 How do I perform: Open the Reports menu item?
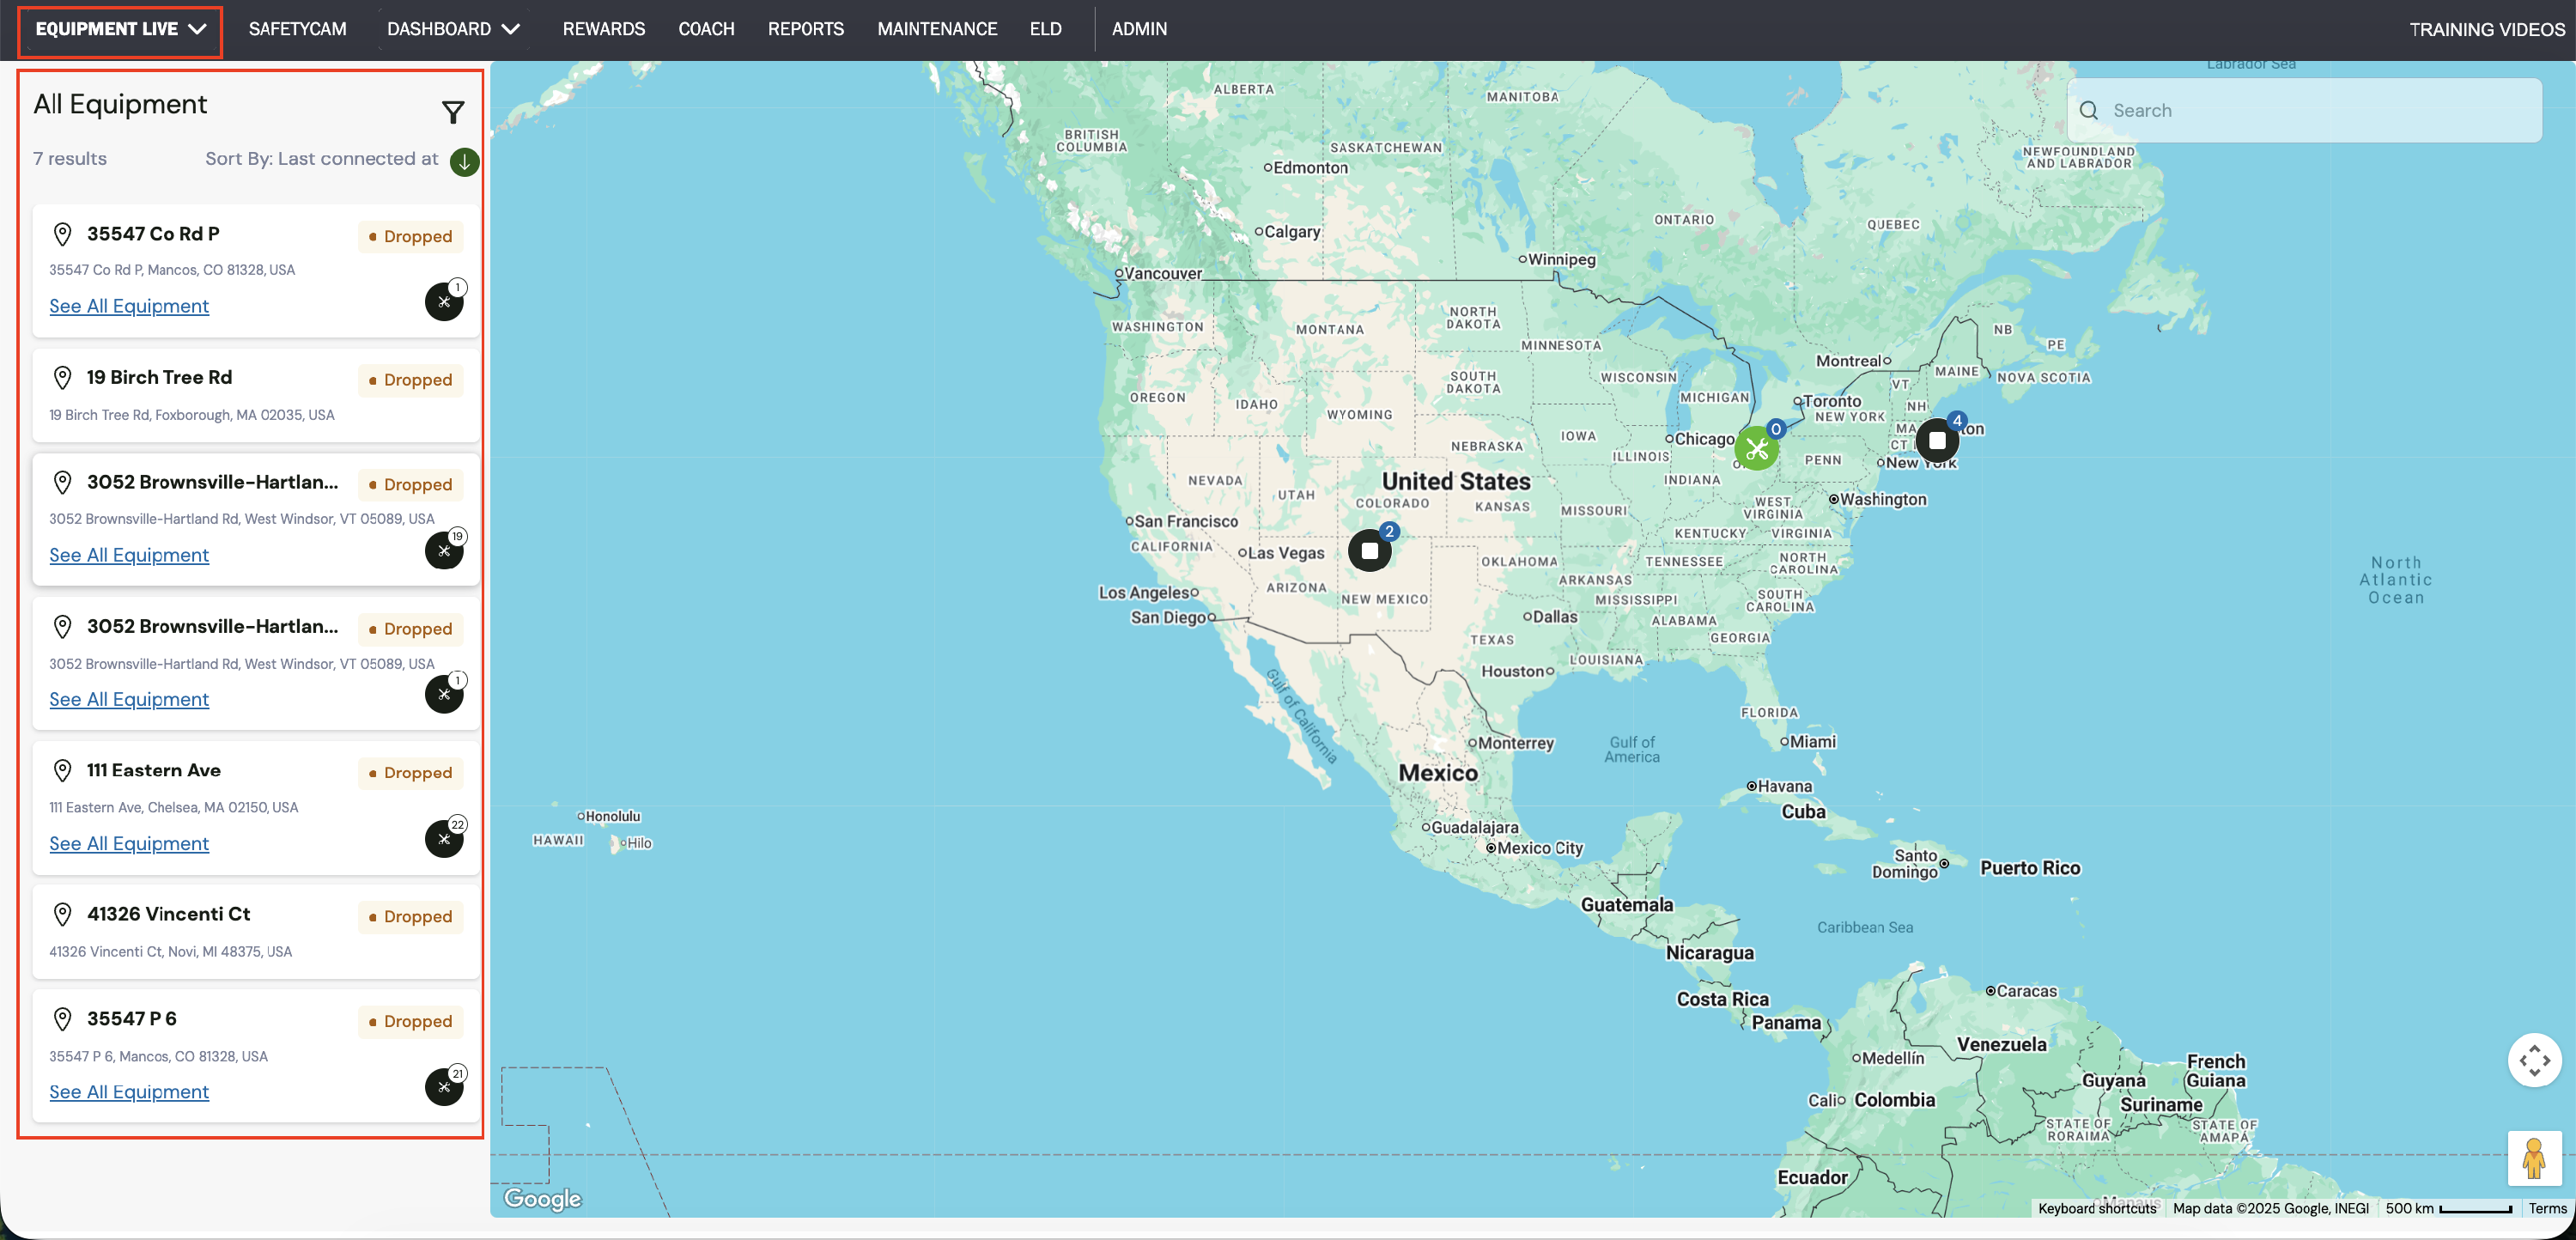(x=805, y=29)
